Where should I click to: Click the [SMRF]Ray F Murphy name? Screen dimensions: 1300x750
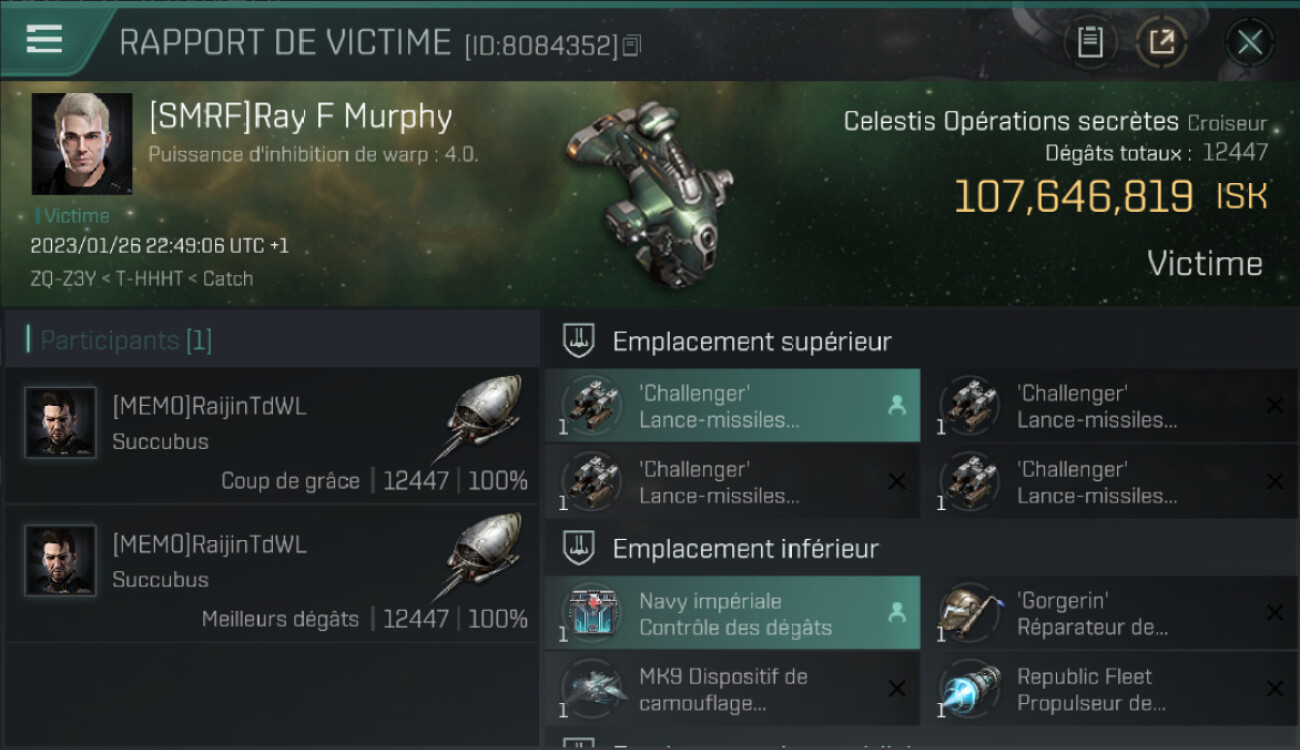click(x=300, y=117)
